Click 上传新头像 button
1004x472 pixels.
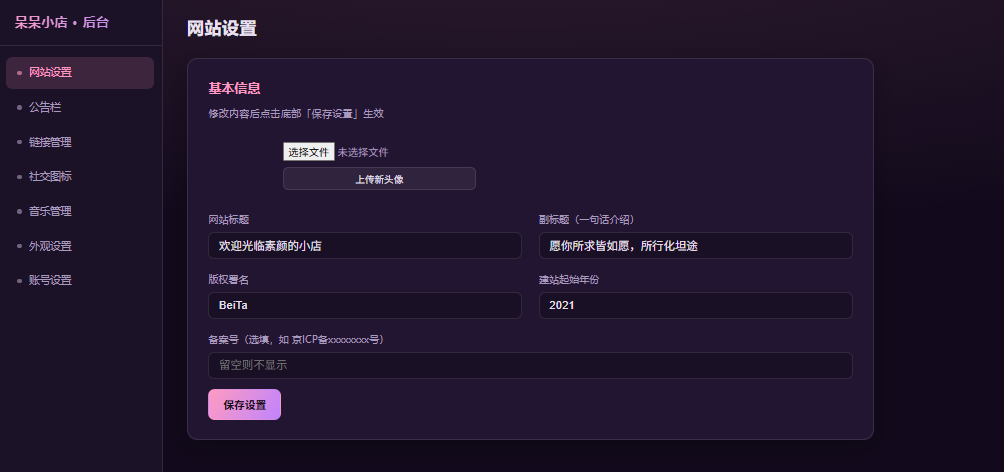pos(379,179)
